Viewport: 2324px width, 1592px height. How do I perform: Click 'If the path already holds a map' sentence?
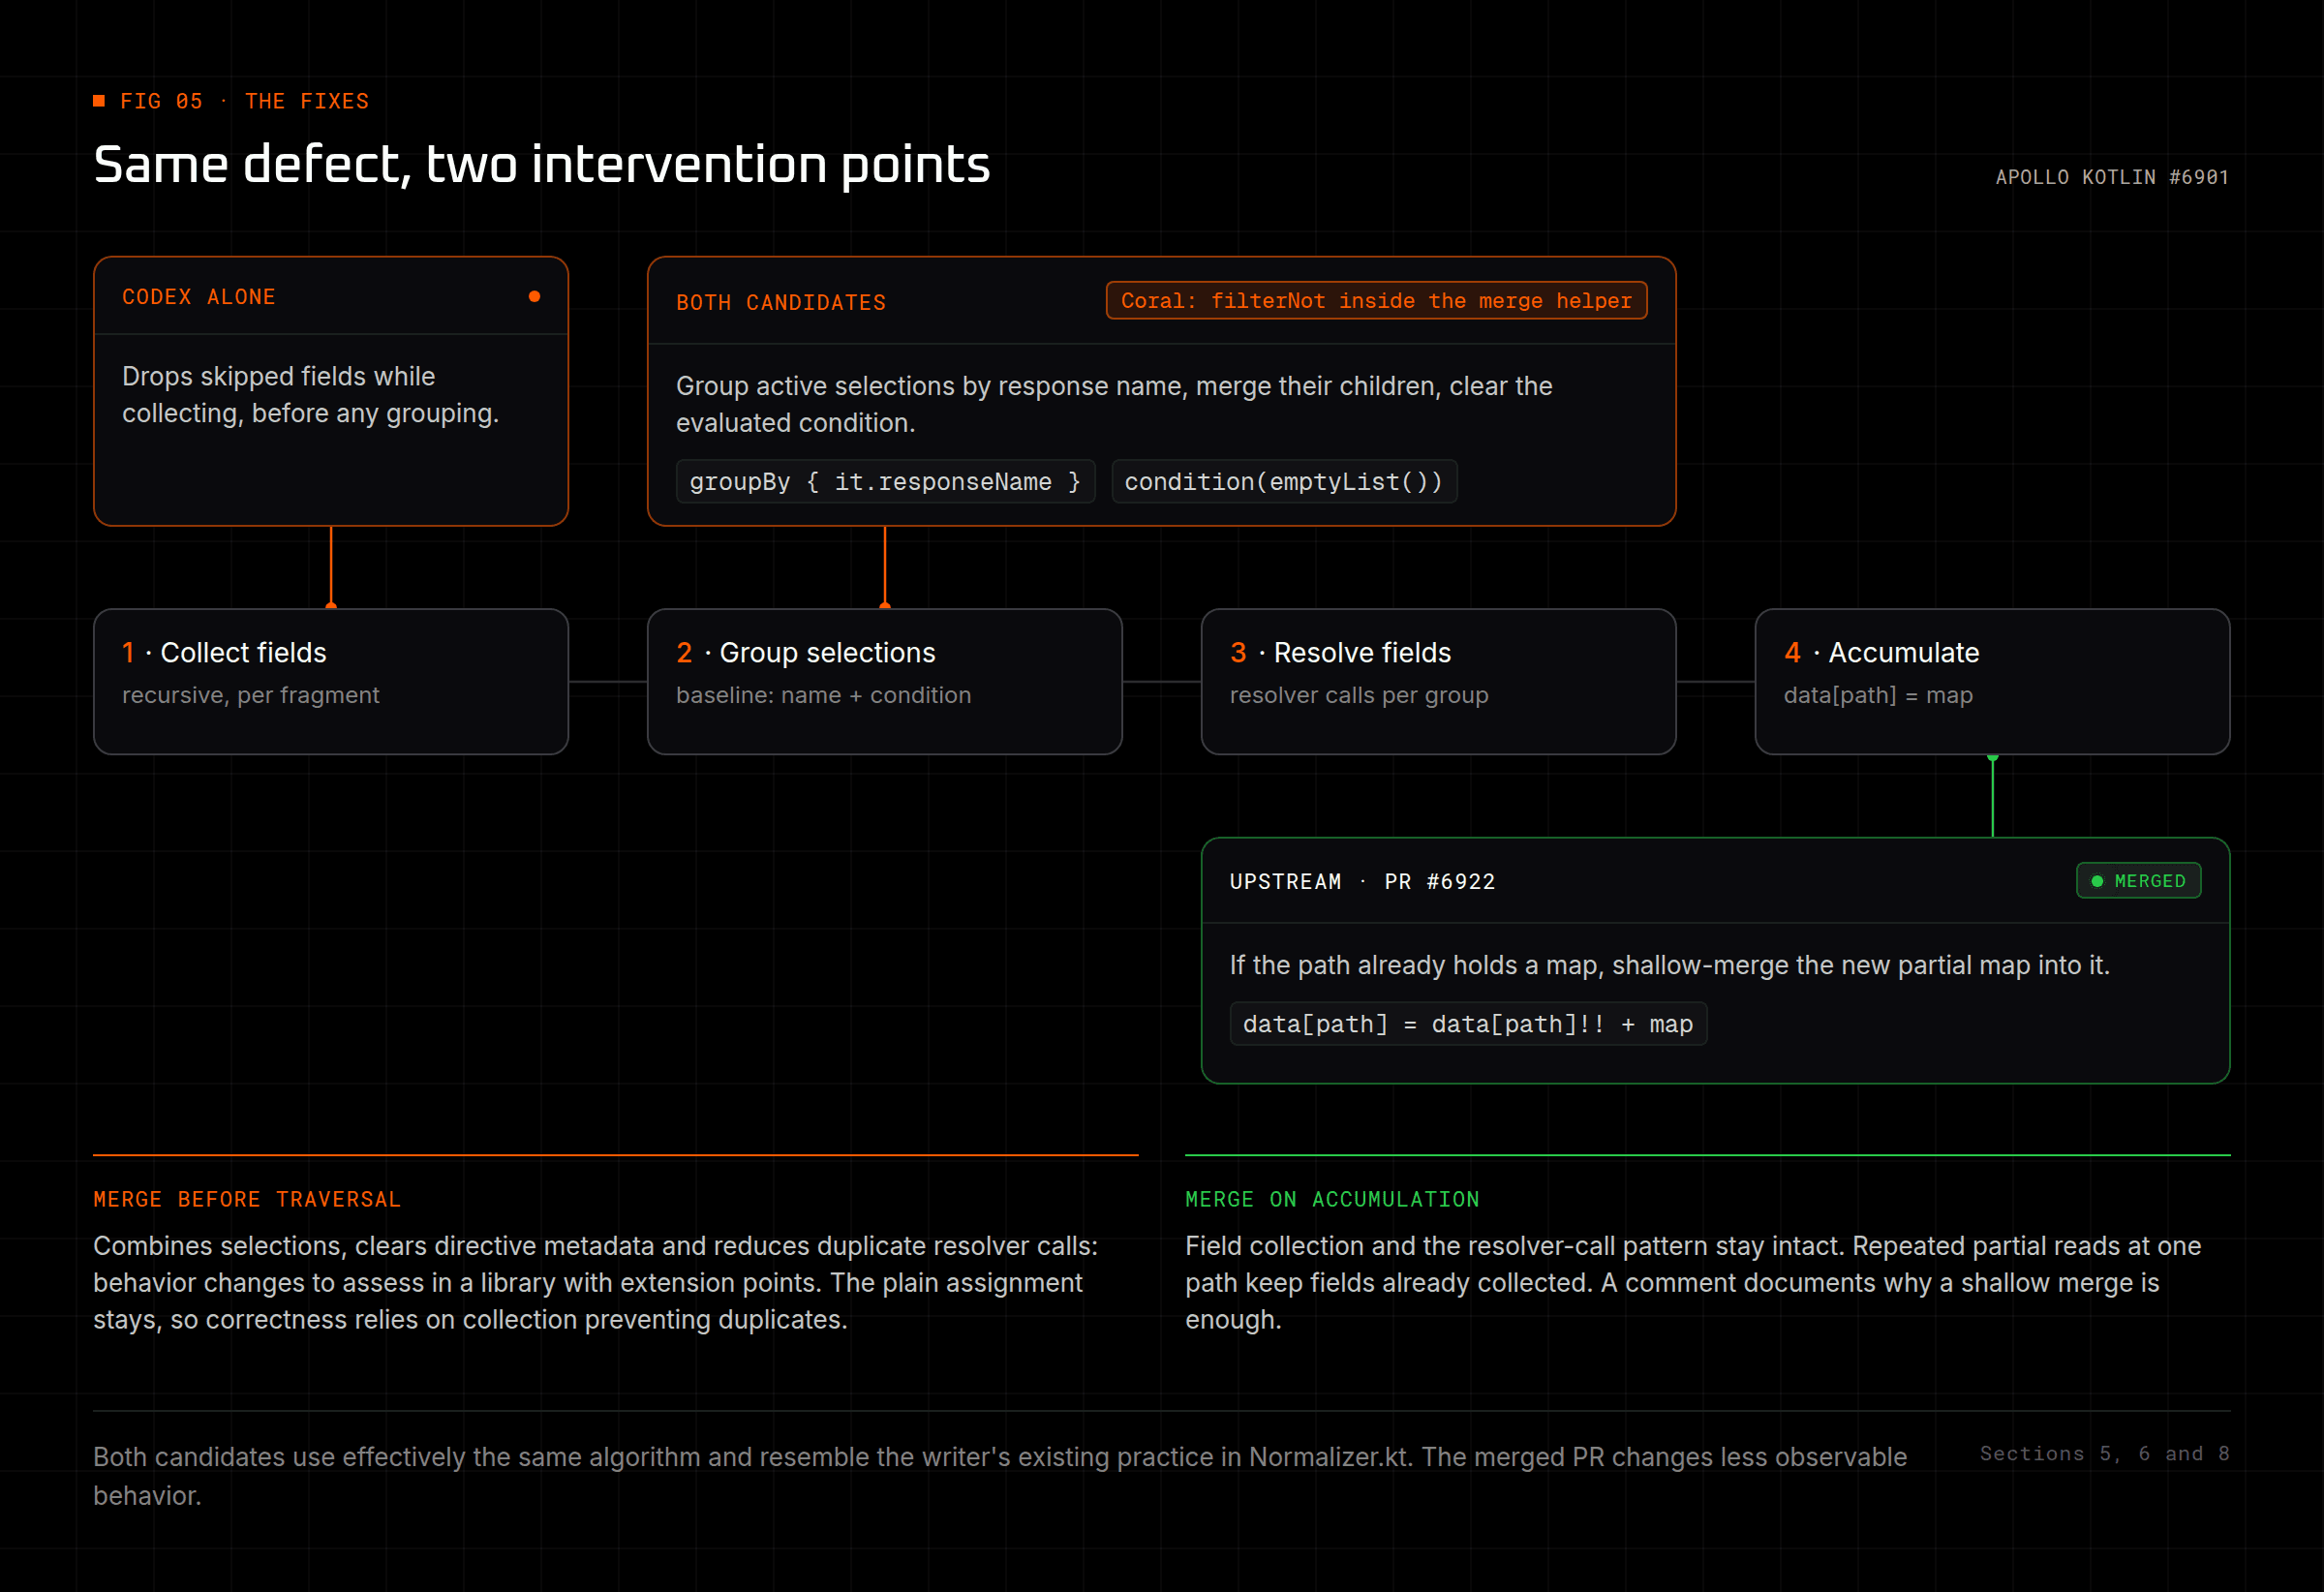[x=1669, y=964]
